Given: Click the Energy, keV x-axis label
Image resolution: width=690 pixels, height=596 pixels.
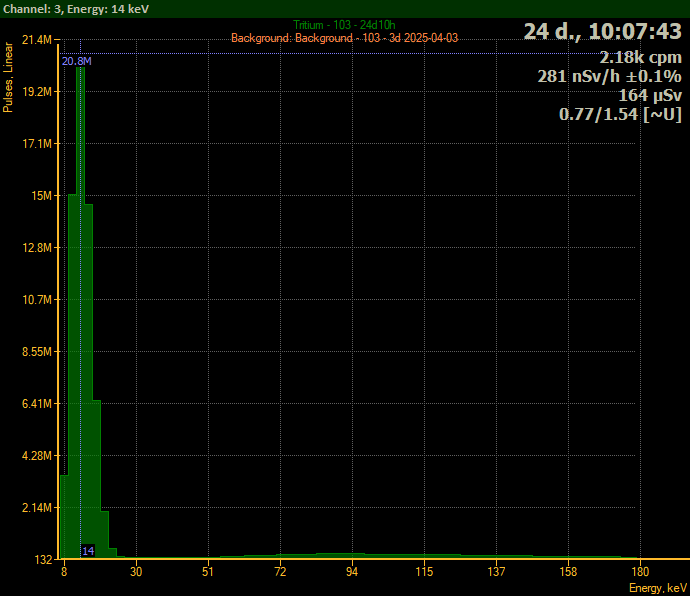Looking at the screenshot, I should click(657, 588).
